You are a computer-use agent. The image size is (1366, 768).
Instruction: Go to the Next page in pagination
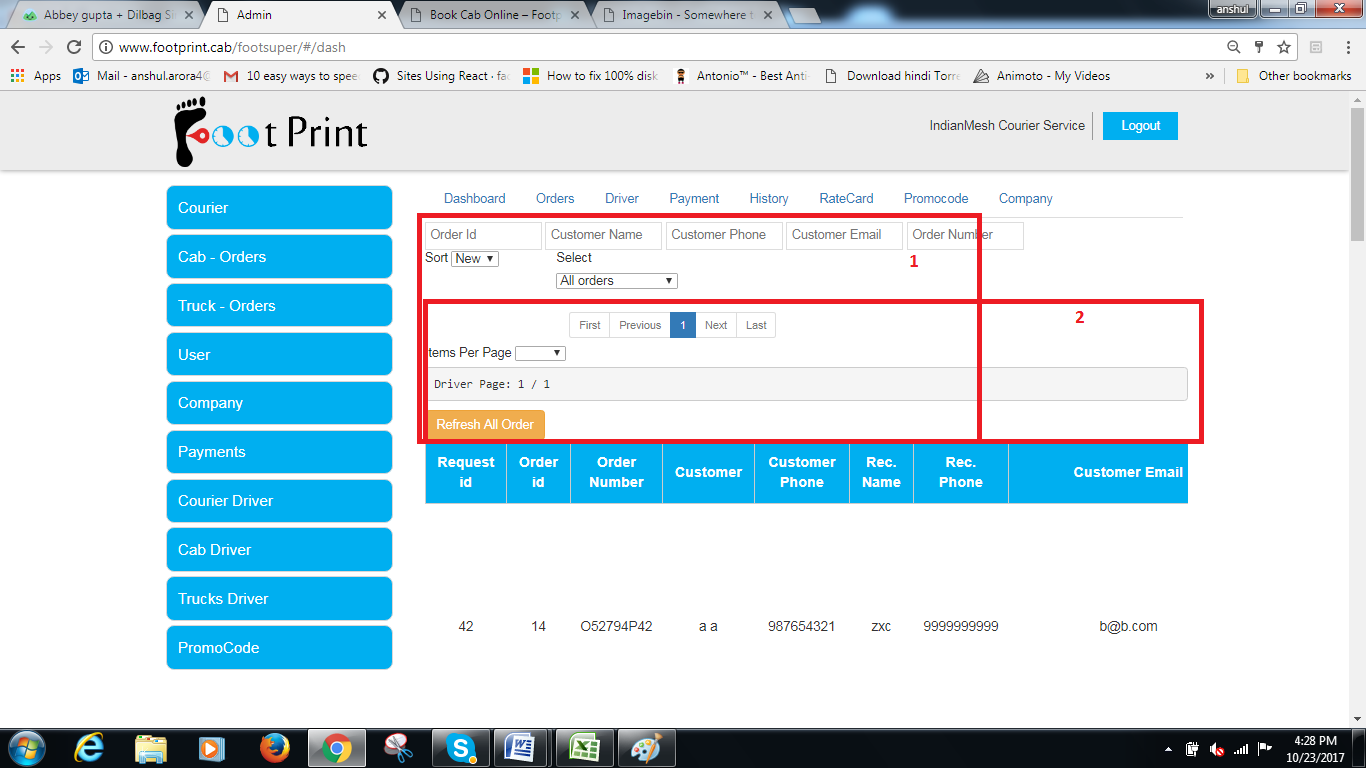[716, 325]
